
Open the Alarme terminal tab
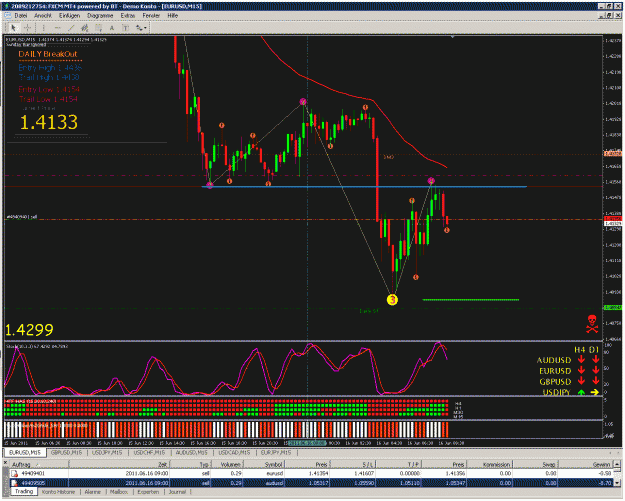point(92,492)
